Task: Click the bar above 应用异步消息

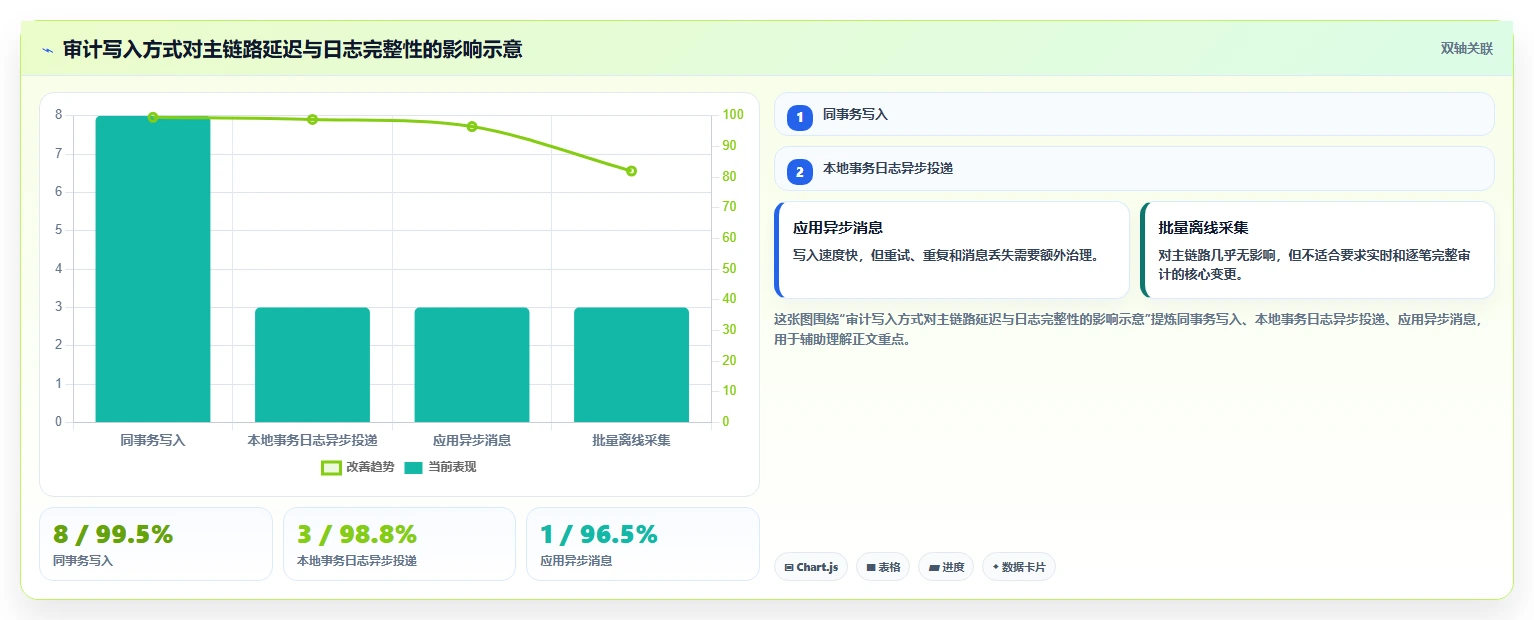Action: 472,365
